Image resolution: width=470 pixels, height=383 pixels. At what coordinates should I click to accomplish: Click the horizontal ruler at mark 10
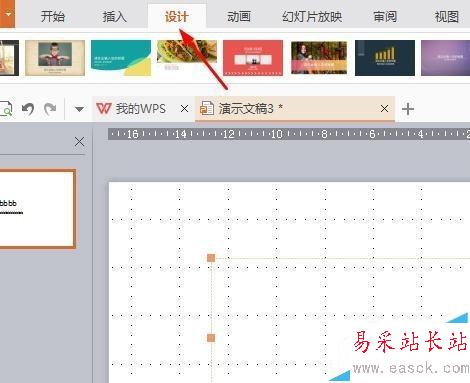276,134
